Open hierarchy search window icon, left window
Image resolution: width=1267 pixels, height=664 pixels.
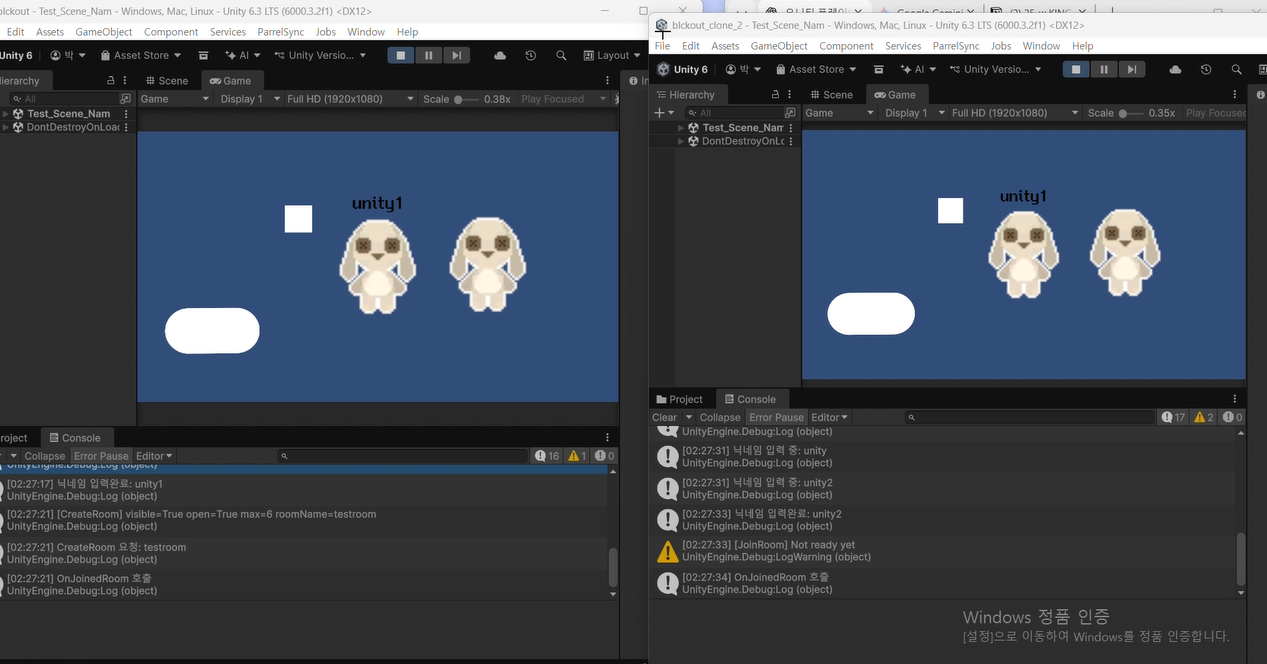(125, 99)
